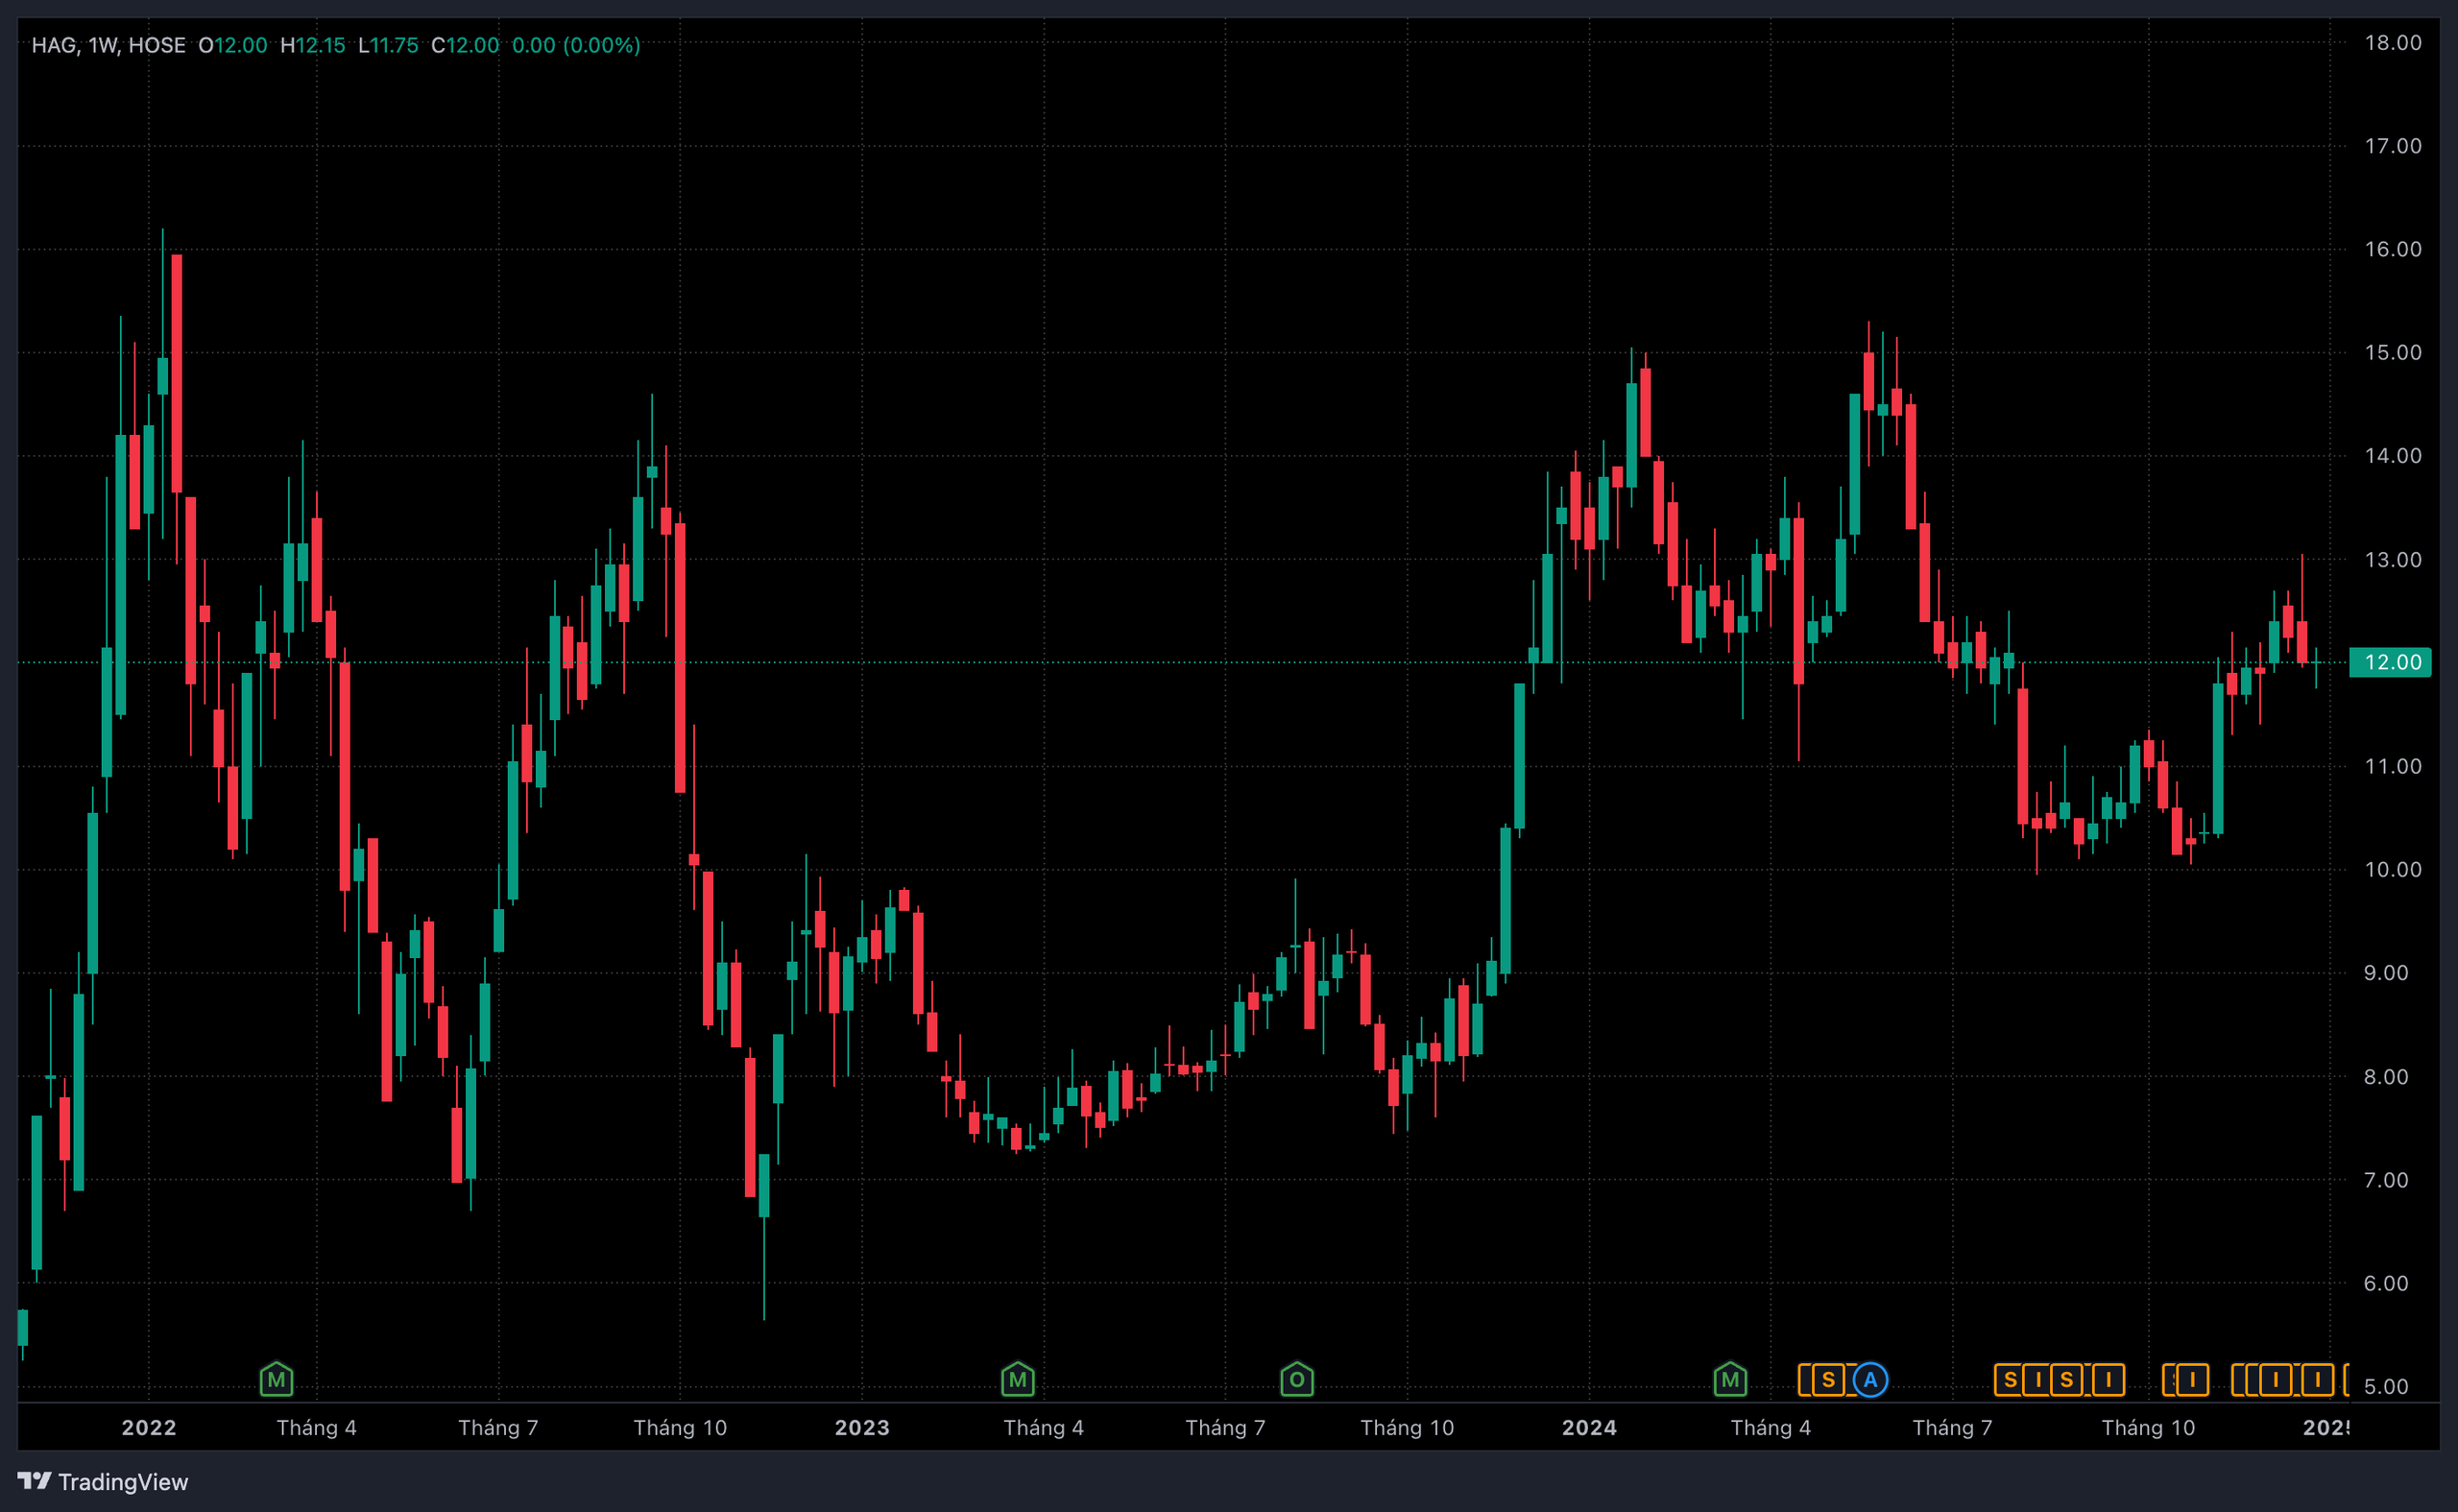Click the 2022 year label on time axis

(149, 1427)
